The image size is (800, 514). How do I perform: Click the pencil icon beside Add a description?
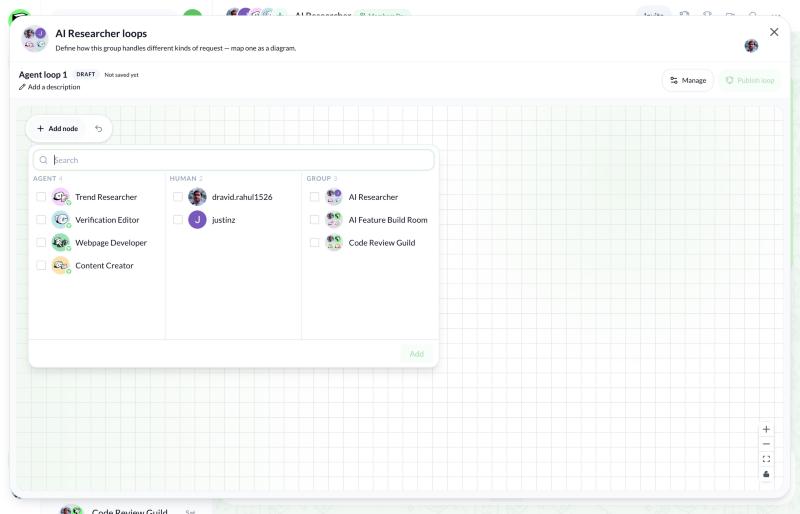(x=22, y=87)
